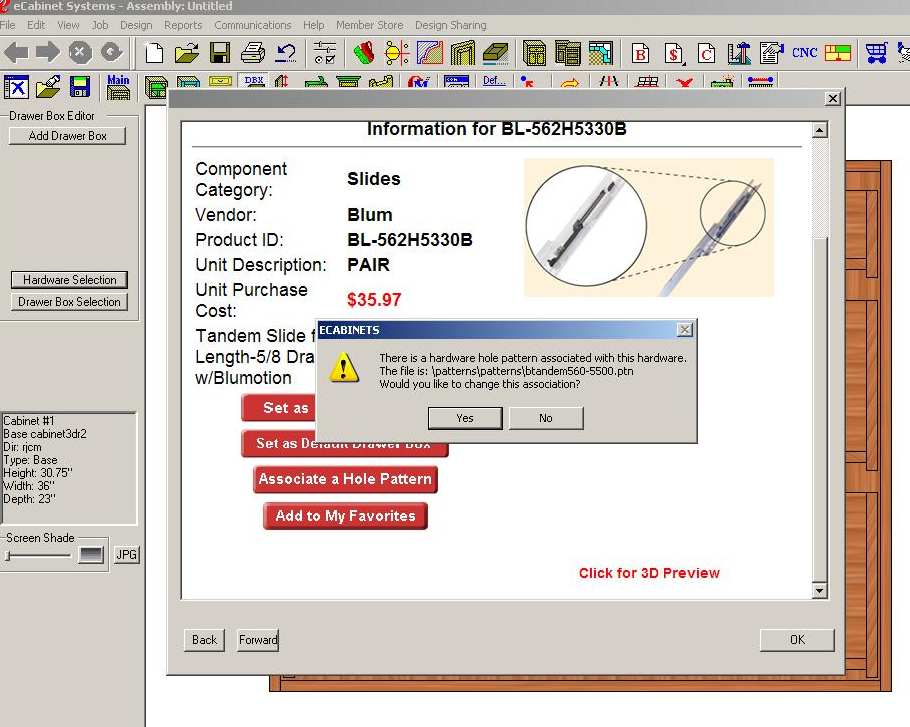Click the Add to My Favorites button
The height and width of the screenshot is (727, 910).
pyautogui.click(x=345, y=516)
